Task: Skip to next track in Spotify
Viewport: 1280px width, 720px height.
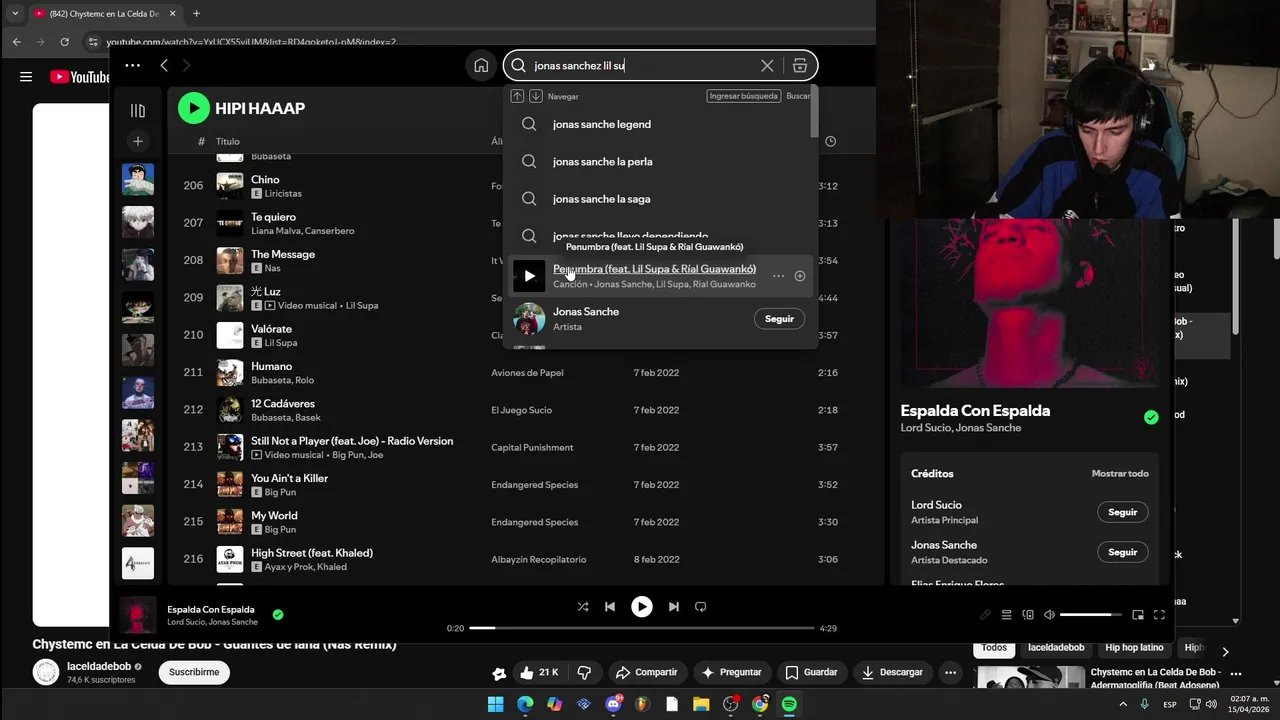Action: tap(674, 606)
